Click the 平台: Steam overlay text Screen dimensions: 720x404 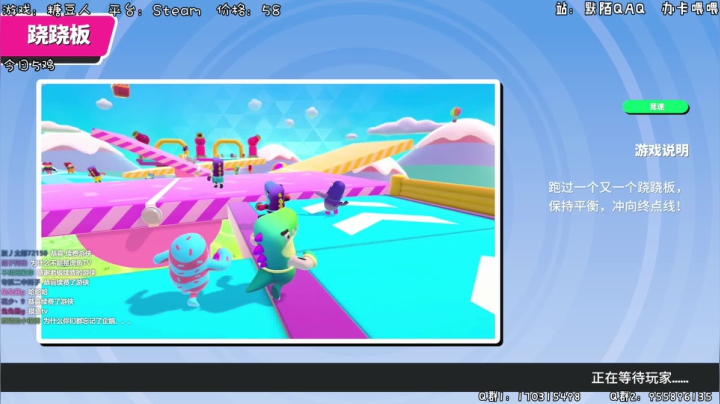[155, 10]
